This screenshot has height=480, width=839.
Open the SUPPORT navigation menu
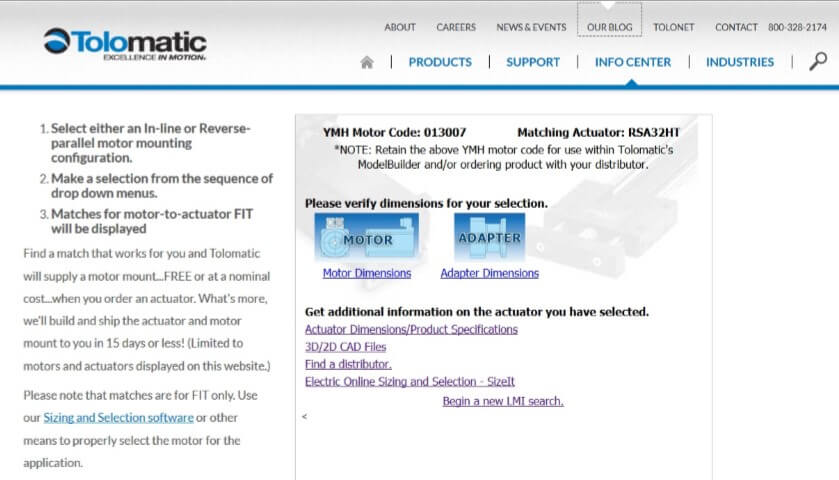pyautogui.click(x=533, y=62)
